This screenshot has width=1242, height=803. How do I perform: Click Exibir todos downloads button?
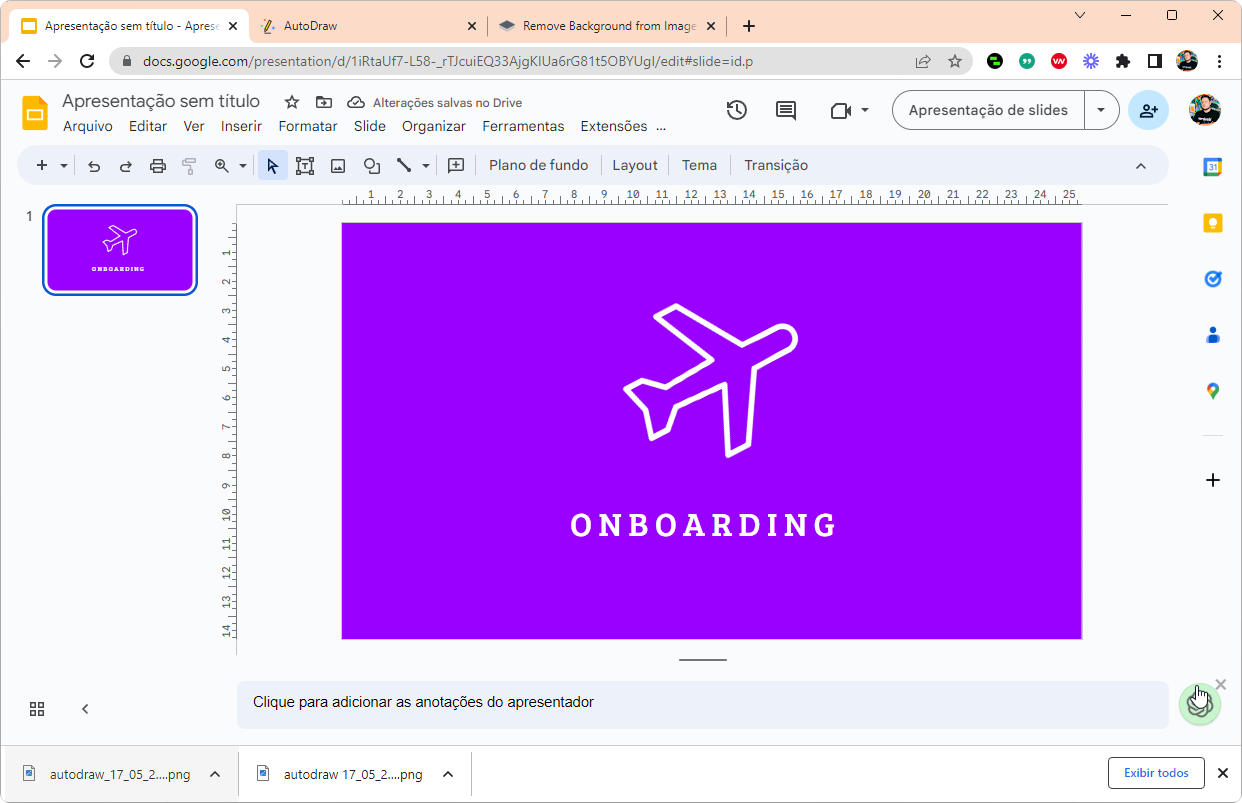(1156, 773)
